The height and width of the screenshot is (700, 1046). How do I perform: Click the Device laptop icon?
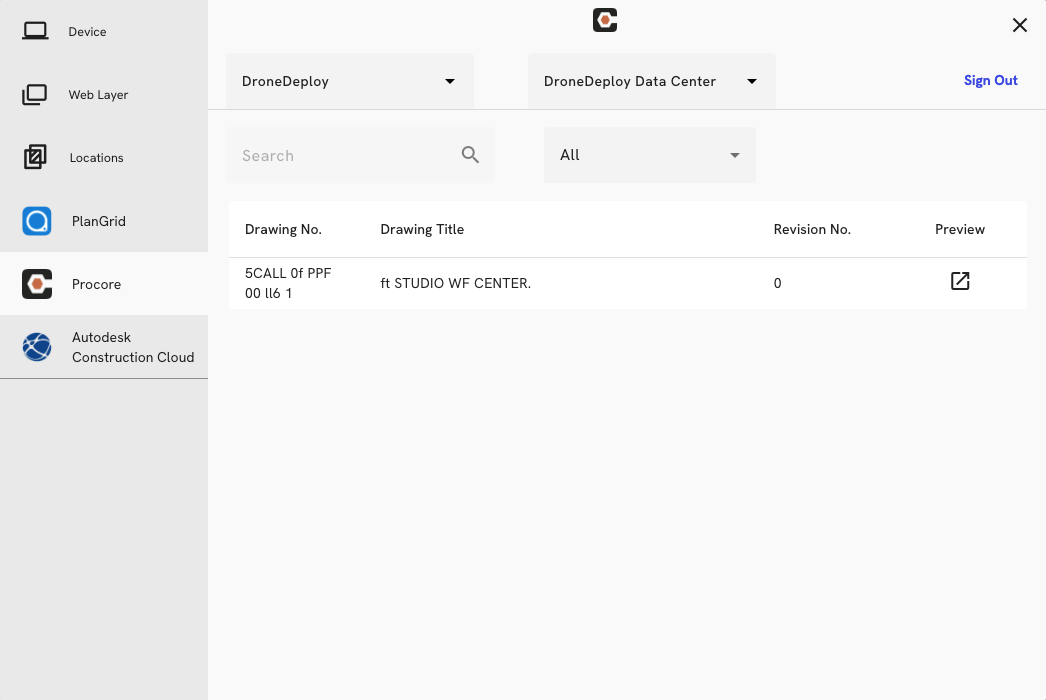pos(35,31)
